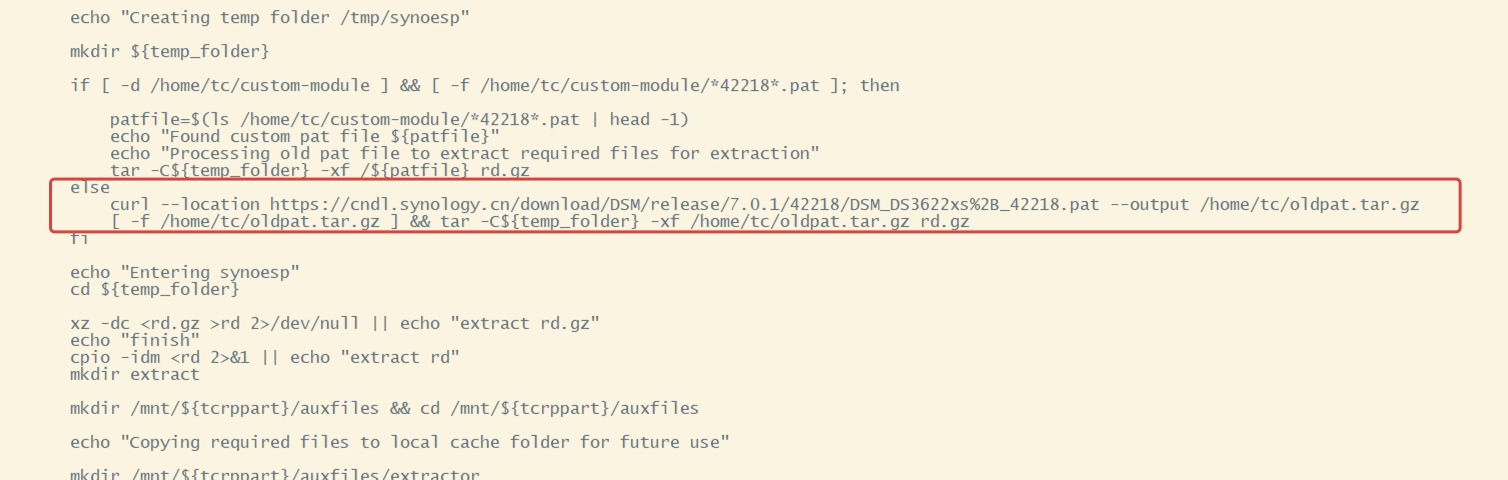Click the 'mkdir /mnt/${tcrppart}/auxfiles && cd' line

[x=385, y=408]
